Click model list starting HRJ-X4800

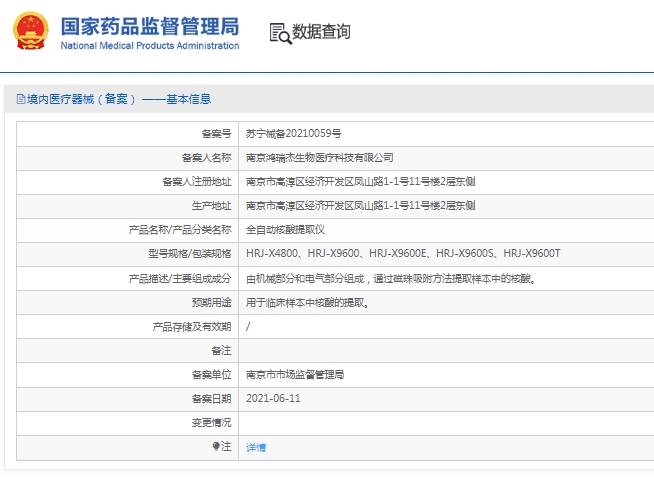click(403, 253)
